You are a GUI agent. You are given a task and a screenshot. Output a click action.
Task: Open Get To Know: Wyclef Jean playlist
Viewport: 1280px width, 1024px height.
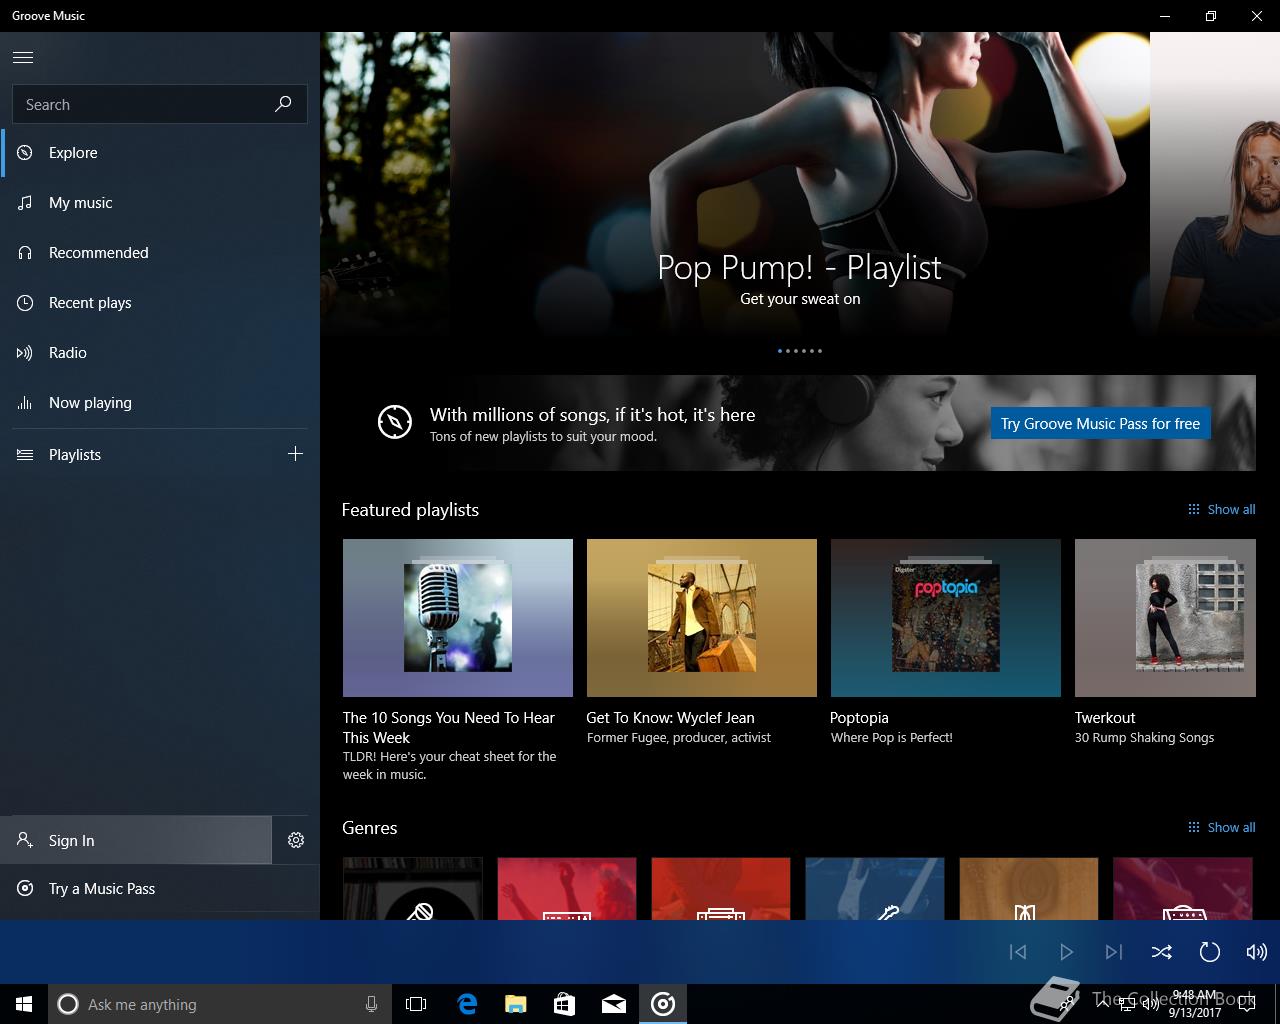tap(702, 618)
